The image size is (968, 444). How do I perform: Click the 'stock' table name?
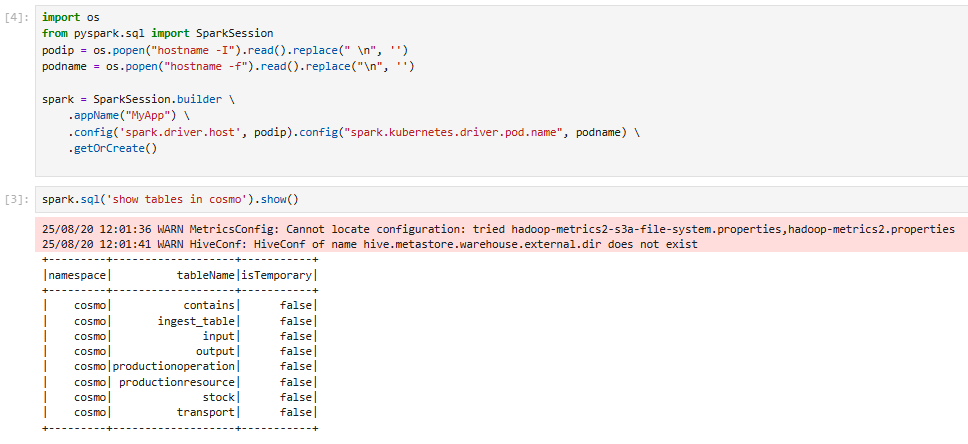tap(219, 397)
